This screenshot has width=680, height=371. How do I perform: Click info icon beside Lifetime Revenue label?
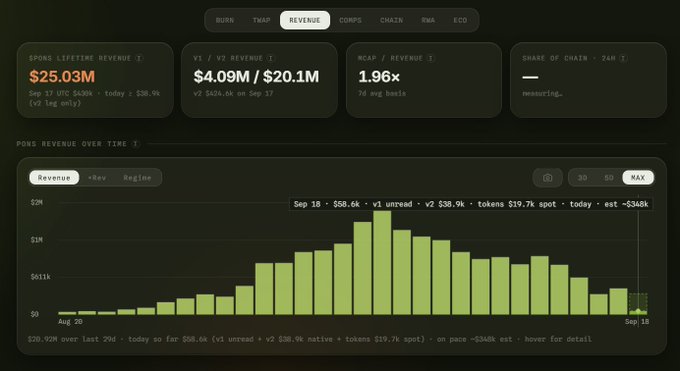139,58
